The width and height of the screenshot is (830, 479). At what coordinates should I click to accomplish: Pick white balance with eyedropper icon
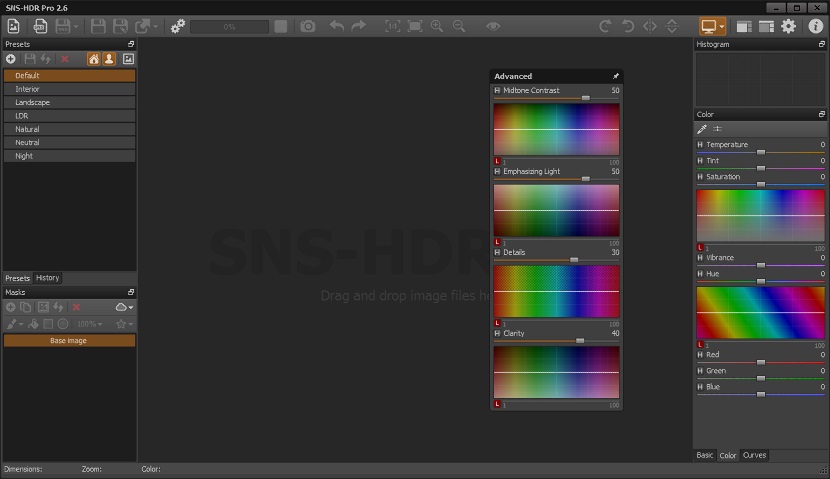coord(702,129)
